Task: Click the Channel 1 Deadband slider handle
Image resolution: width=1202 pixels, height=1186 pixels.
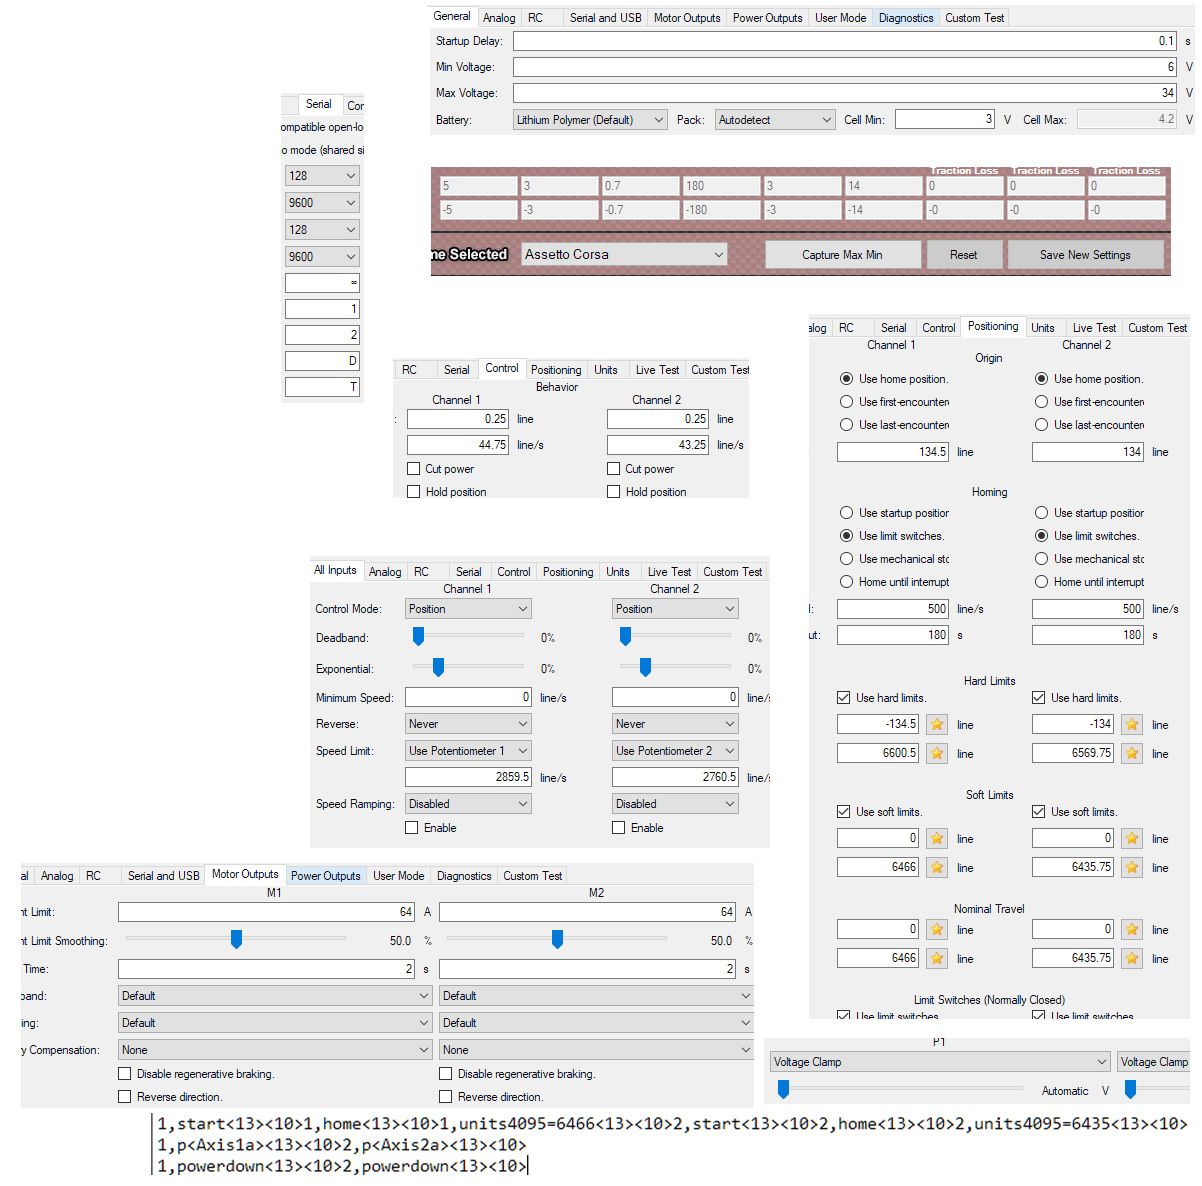Action: [x=418, y=636]
